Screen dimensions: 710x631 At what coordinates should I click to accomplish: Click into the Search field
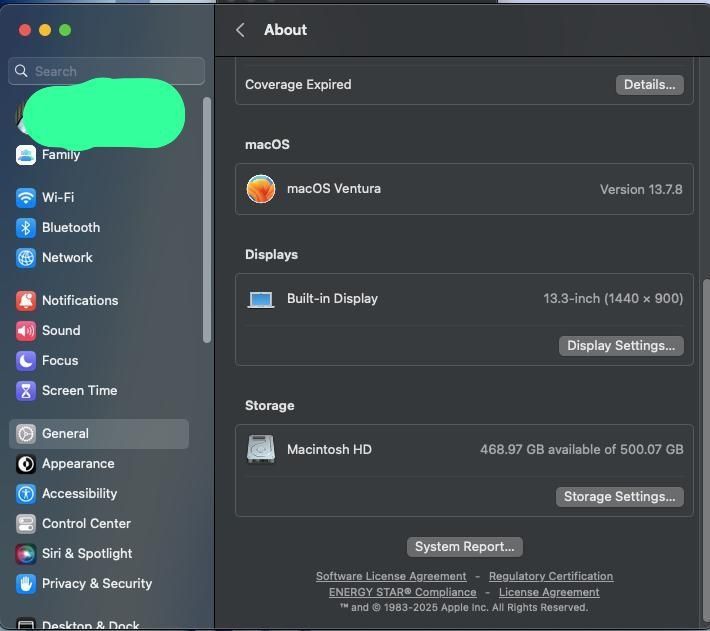pyautogui.click(x=106, y=71)
